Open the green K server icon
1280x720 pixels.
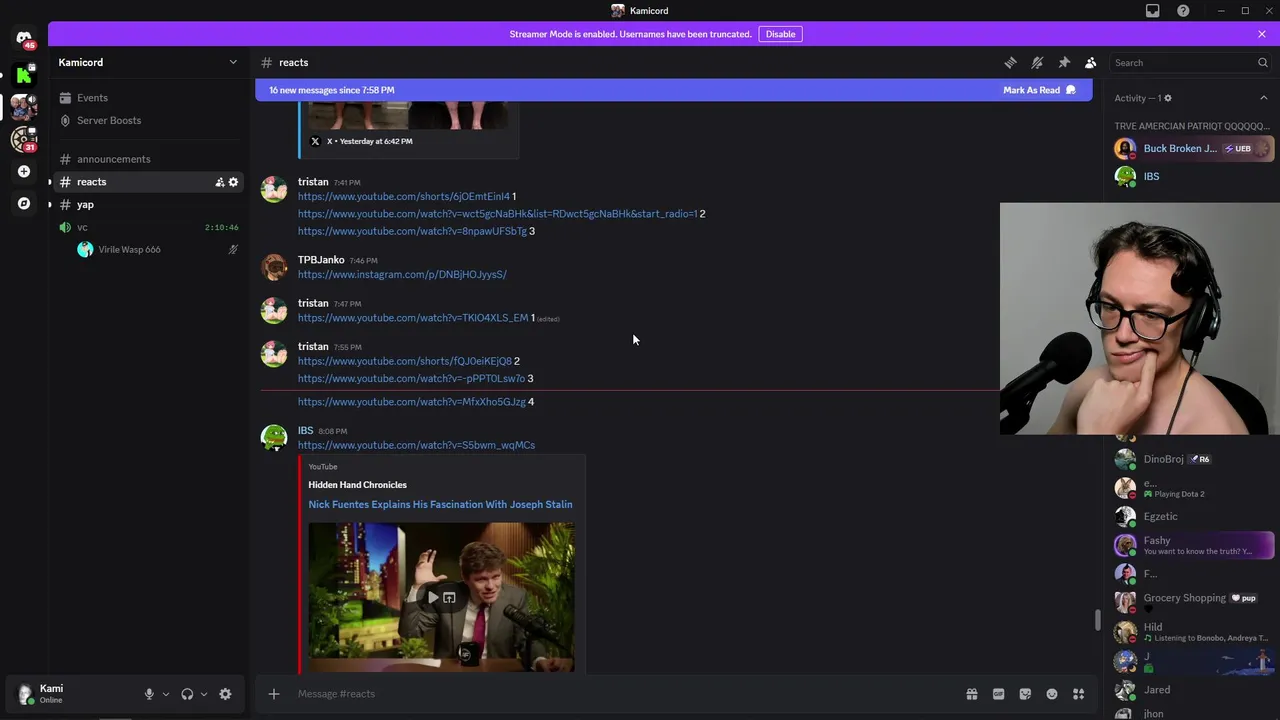pyautogui.click(x=24, y=75)
